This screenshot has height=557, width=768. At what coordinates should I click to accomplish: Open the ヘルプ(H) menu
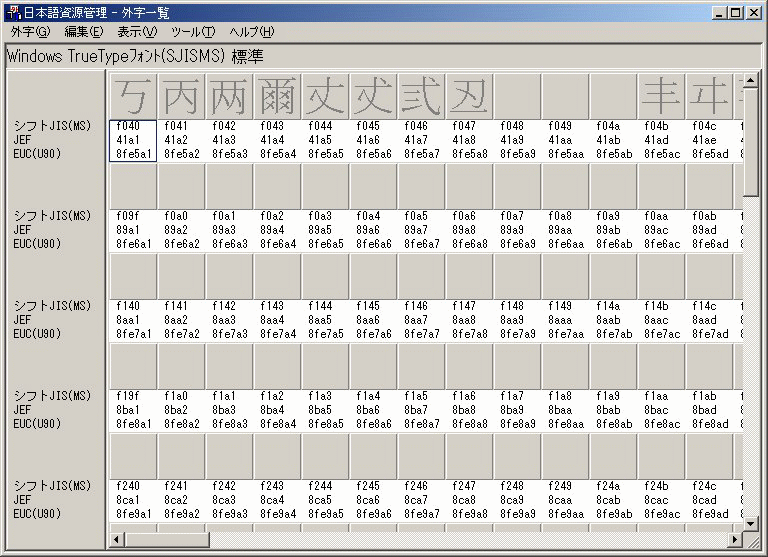[251, 32]
